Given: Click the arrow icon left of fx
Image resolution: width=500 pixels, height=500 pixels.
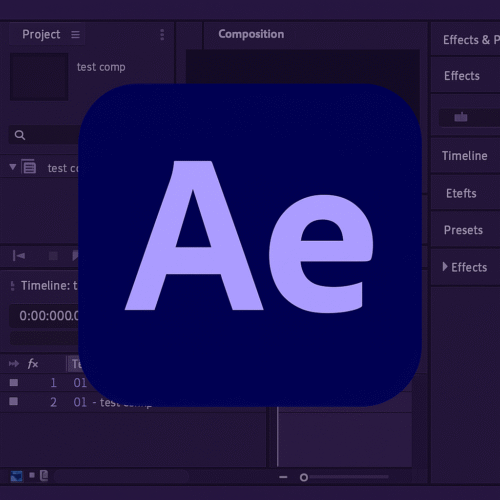Looking at the screenshot, I should (x=14, y=363).
